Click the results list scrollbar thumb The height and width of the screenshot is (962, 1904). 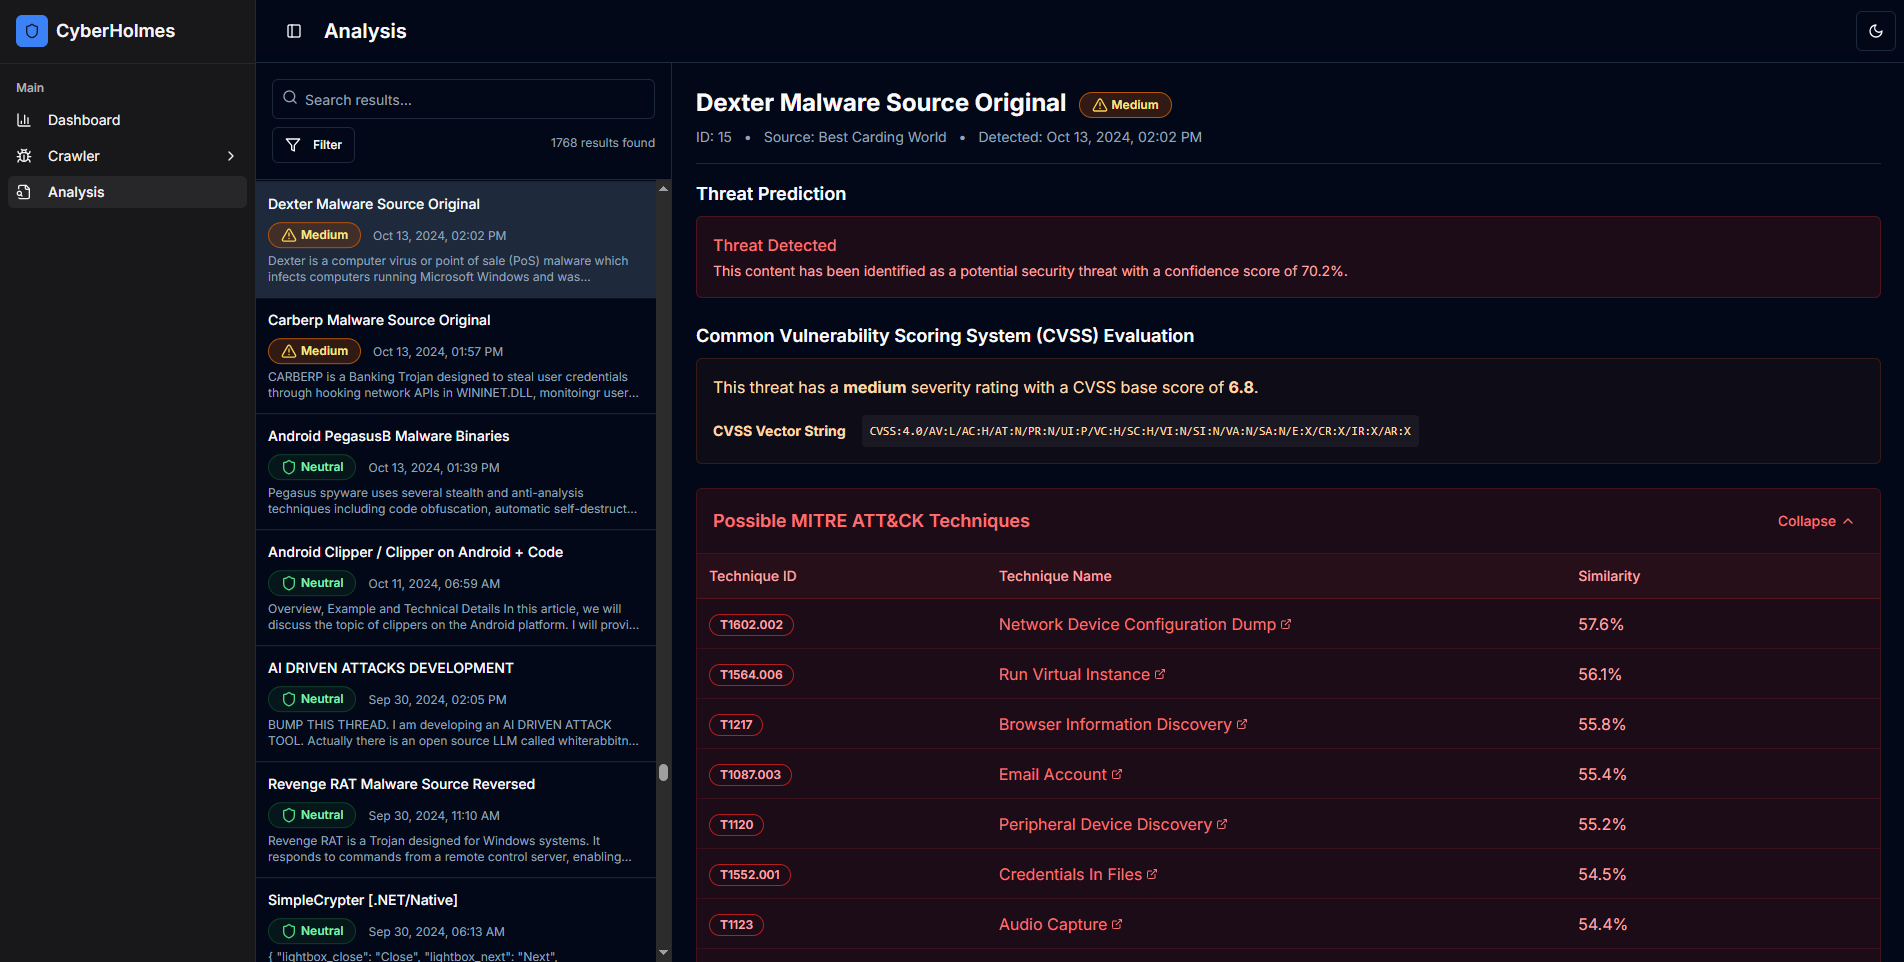tap(663, 772)
